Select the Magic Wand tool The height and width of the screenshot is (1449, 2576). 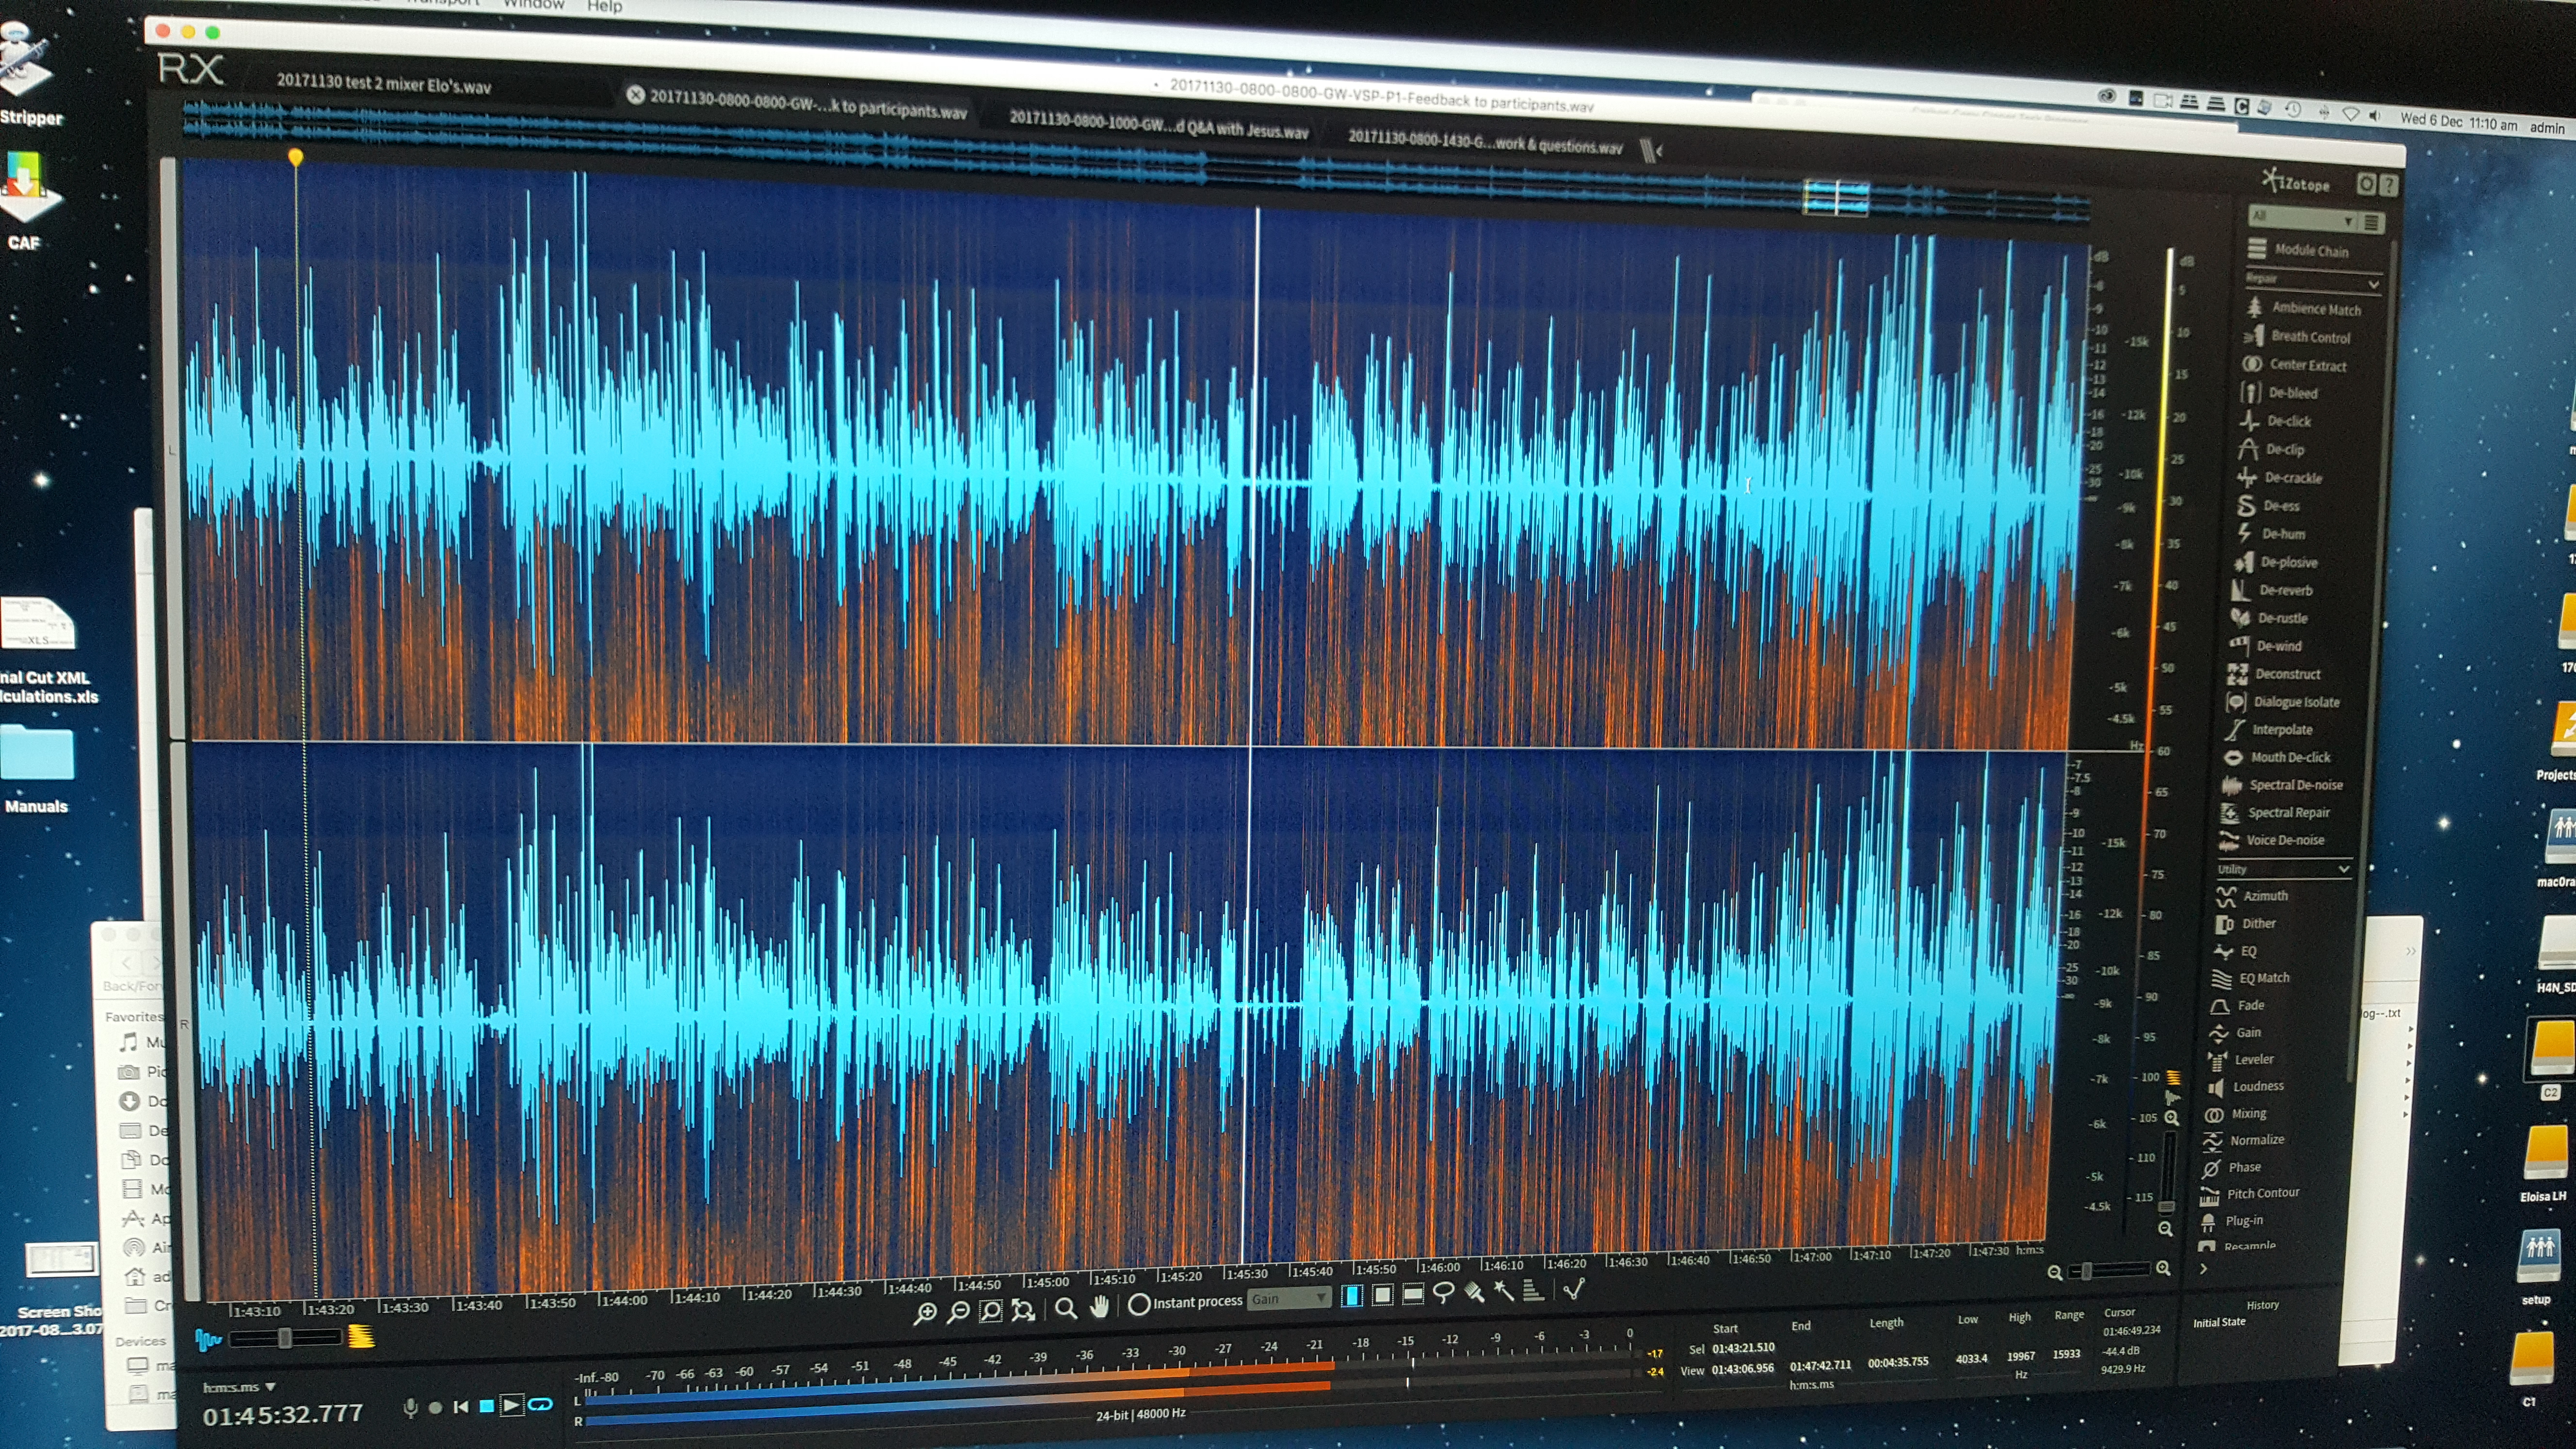(1503, 1291)
